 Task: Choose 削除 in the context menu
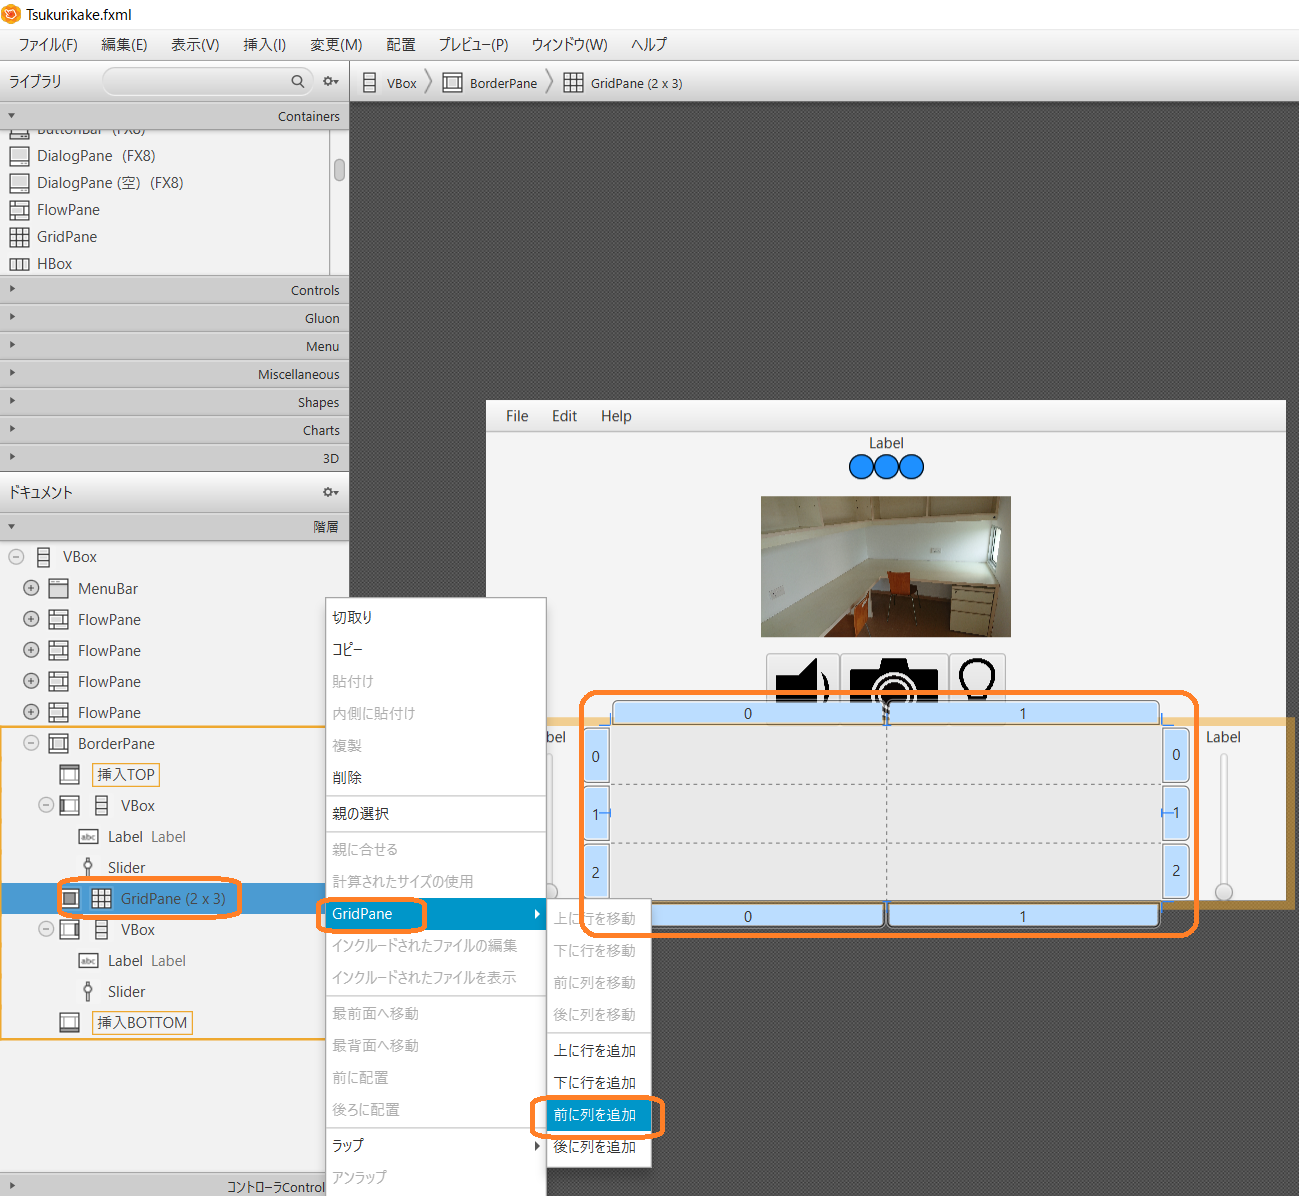436,777
